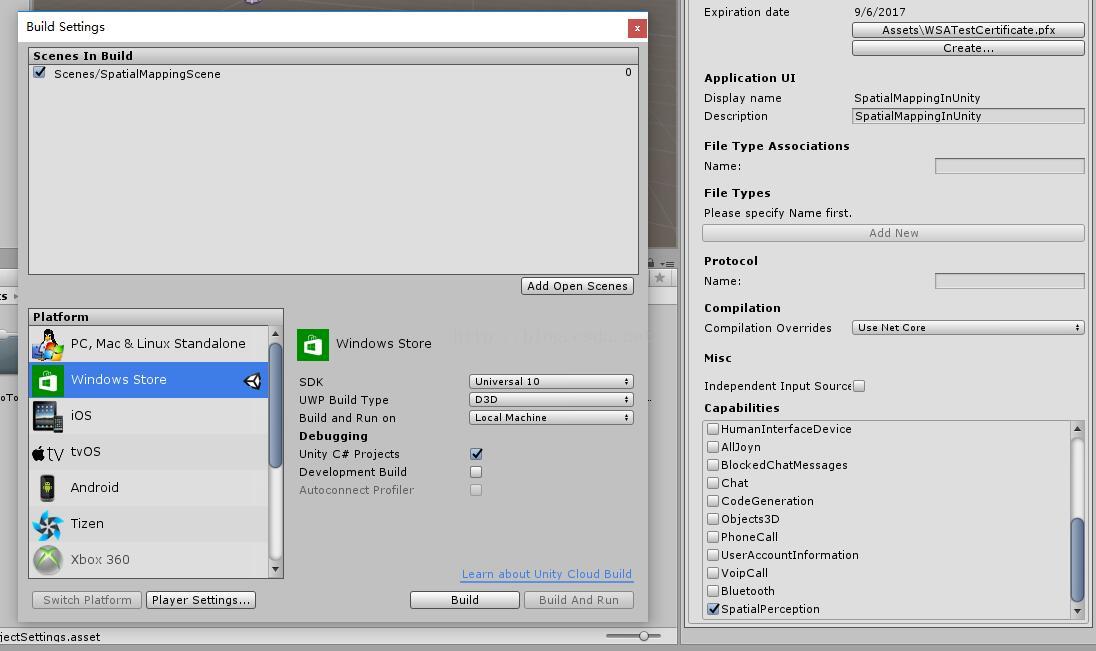Click the Unity logo on Windows Store row
This screenshot has width=1096, height=651.
(252, 380)
